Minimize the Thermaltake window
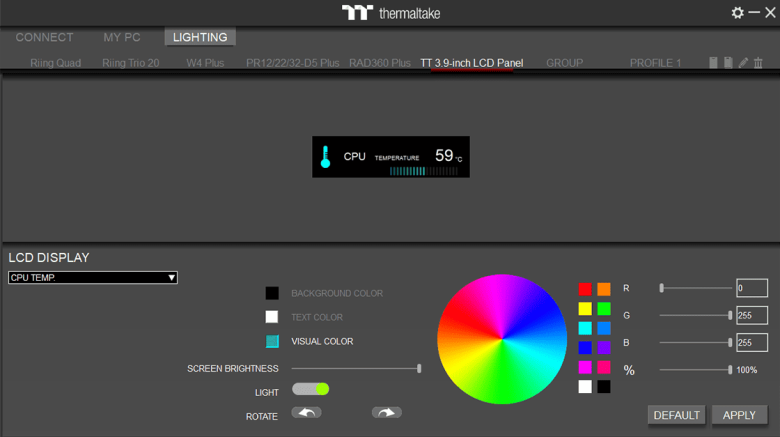Viewport: 780px width, 437px height. [x=754, y=12]
